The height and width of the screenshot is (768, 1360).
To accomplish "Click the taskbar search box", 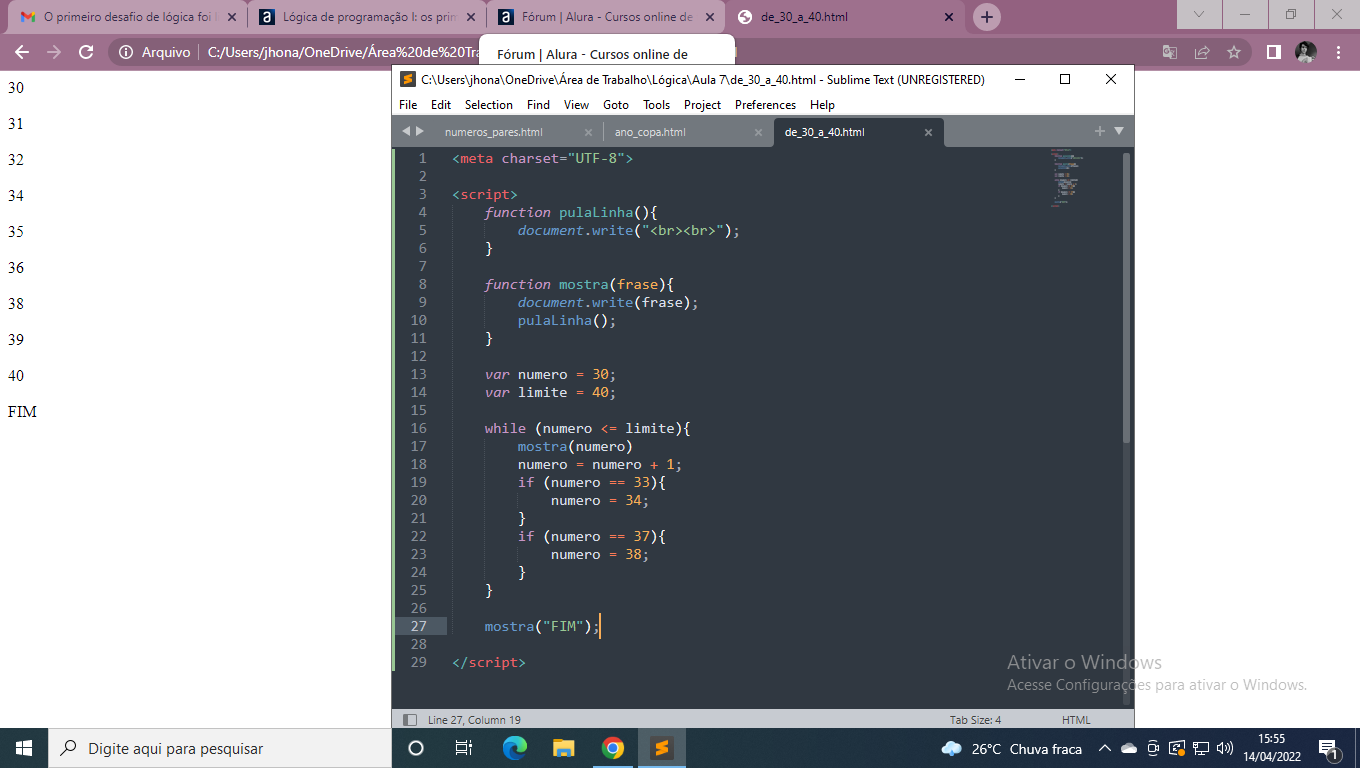I will click(220, 748).
